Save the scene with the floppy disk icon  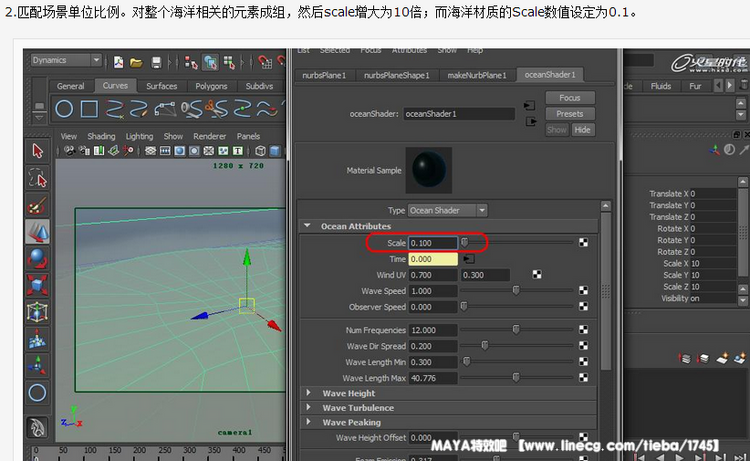point(156,62)
